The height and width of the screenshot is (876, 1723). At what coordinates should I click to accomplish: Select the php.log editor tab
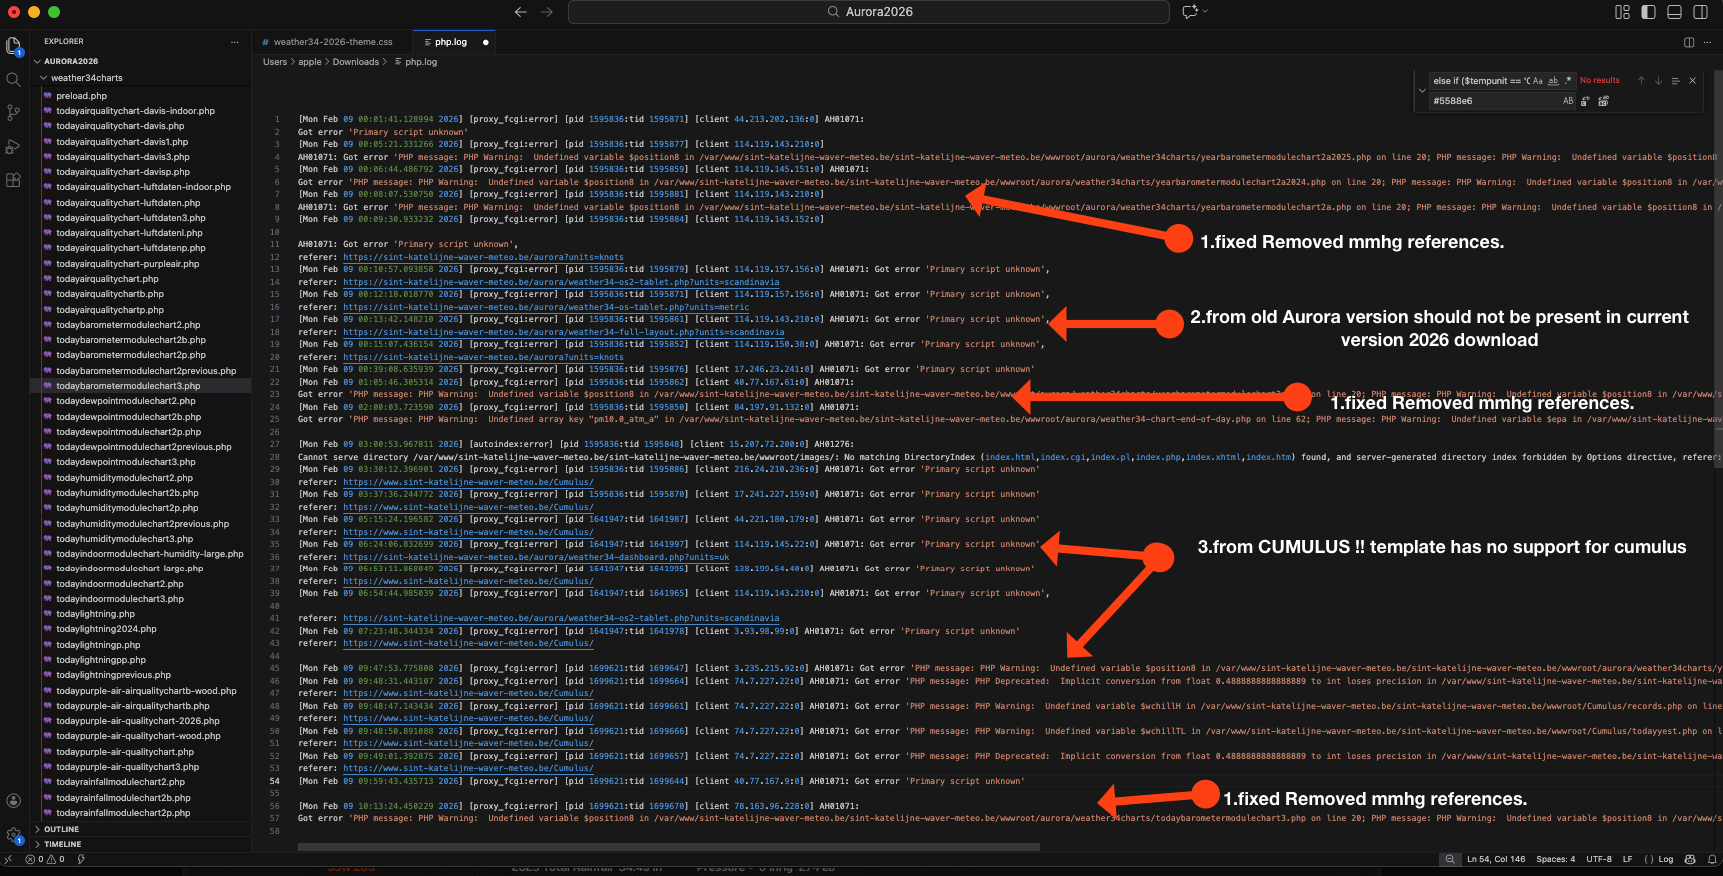click(x=450, y=42)
